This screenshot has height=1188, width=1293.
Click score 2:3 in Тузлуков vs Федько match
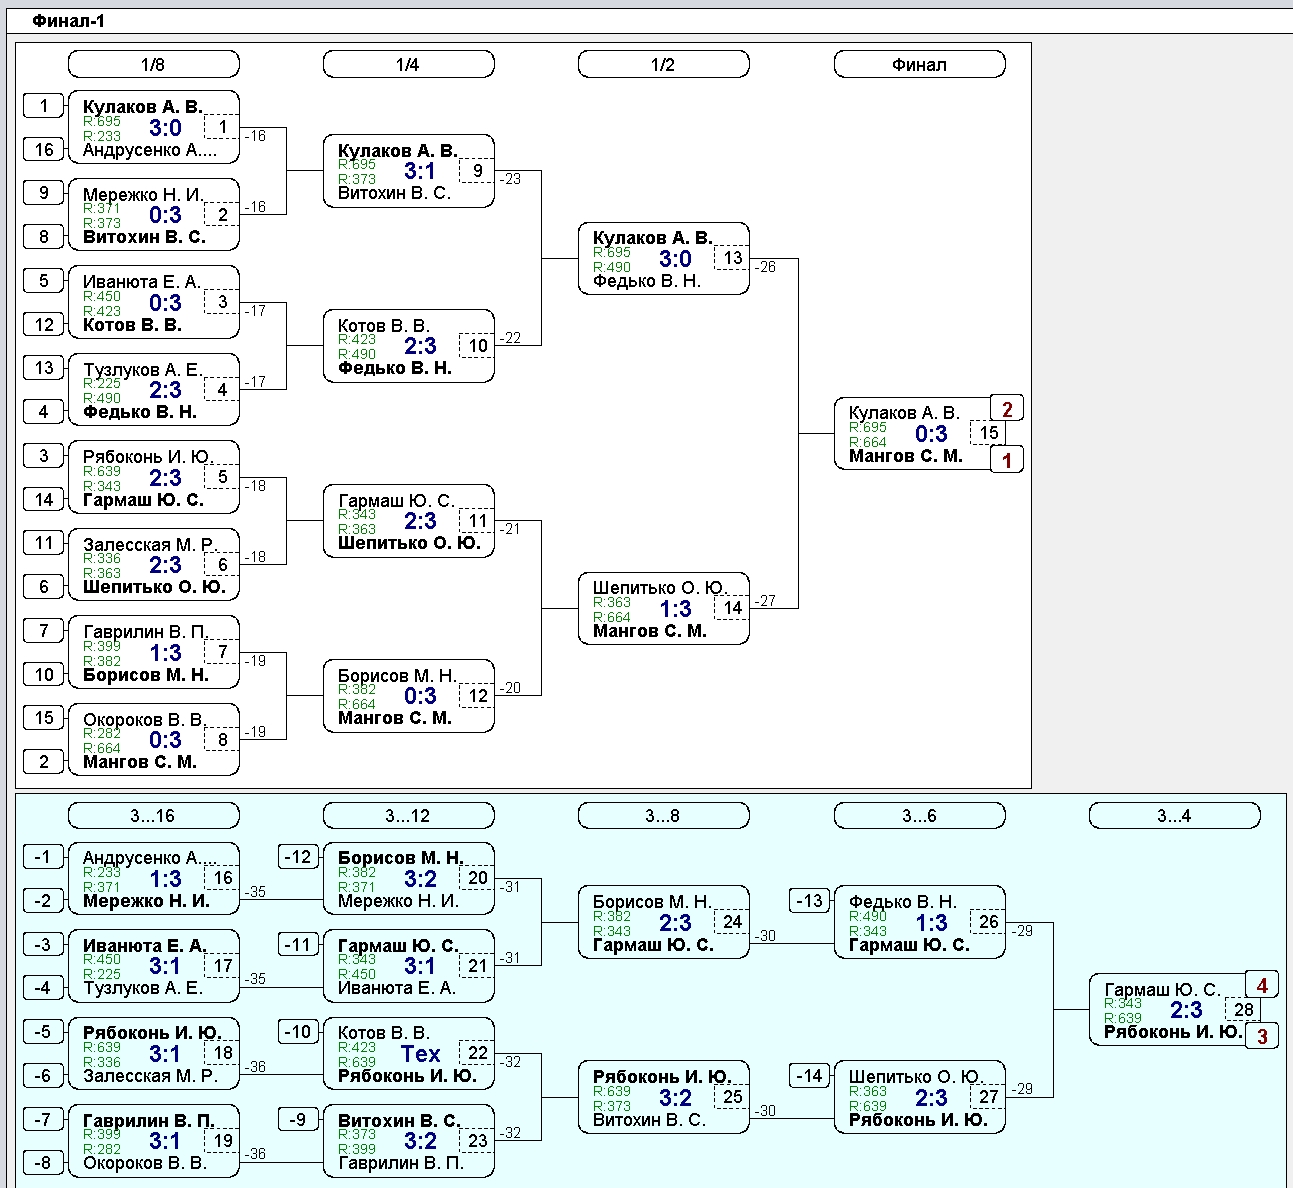[166, 390]
